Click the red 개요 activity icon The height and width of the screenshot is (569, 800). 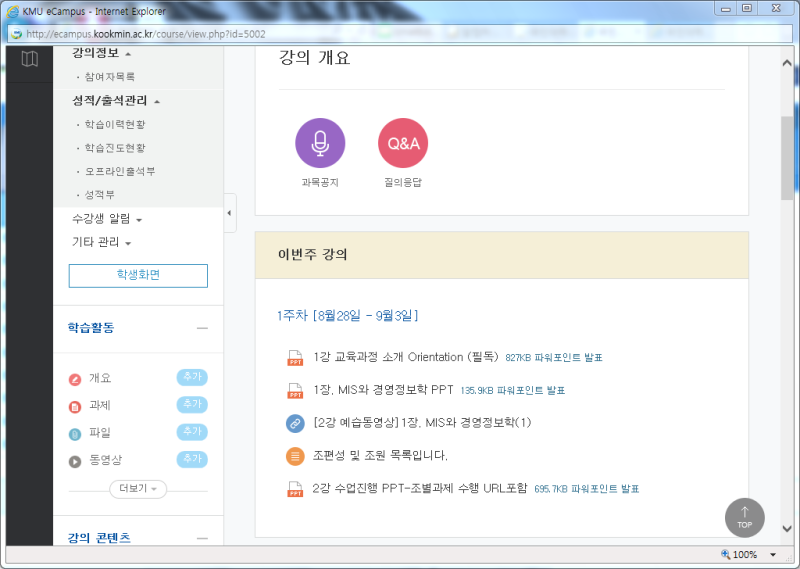[75, 379]
